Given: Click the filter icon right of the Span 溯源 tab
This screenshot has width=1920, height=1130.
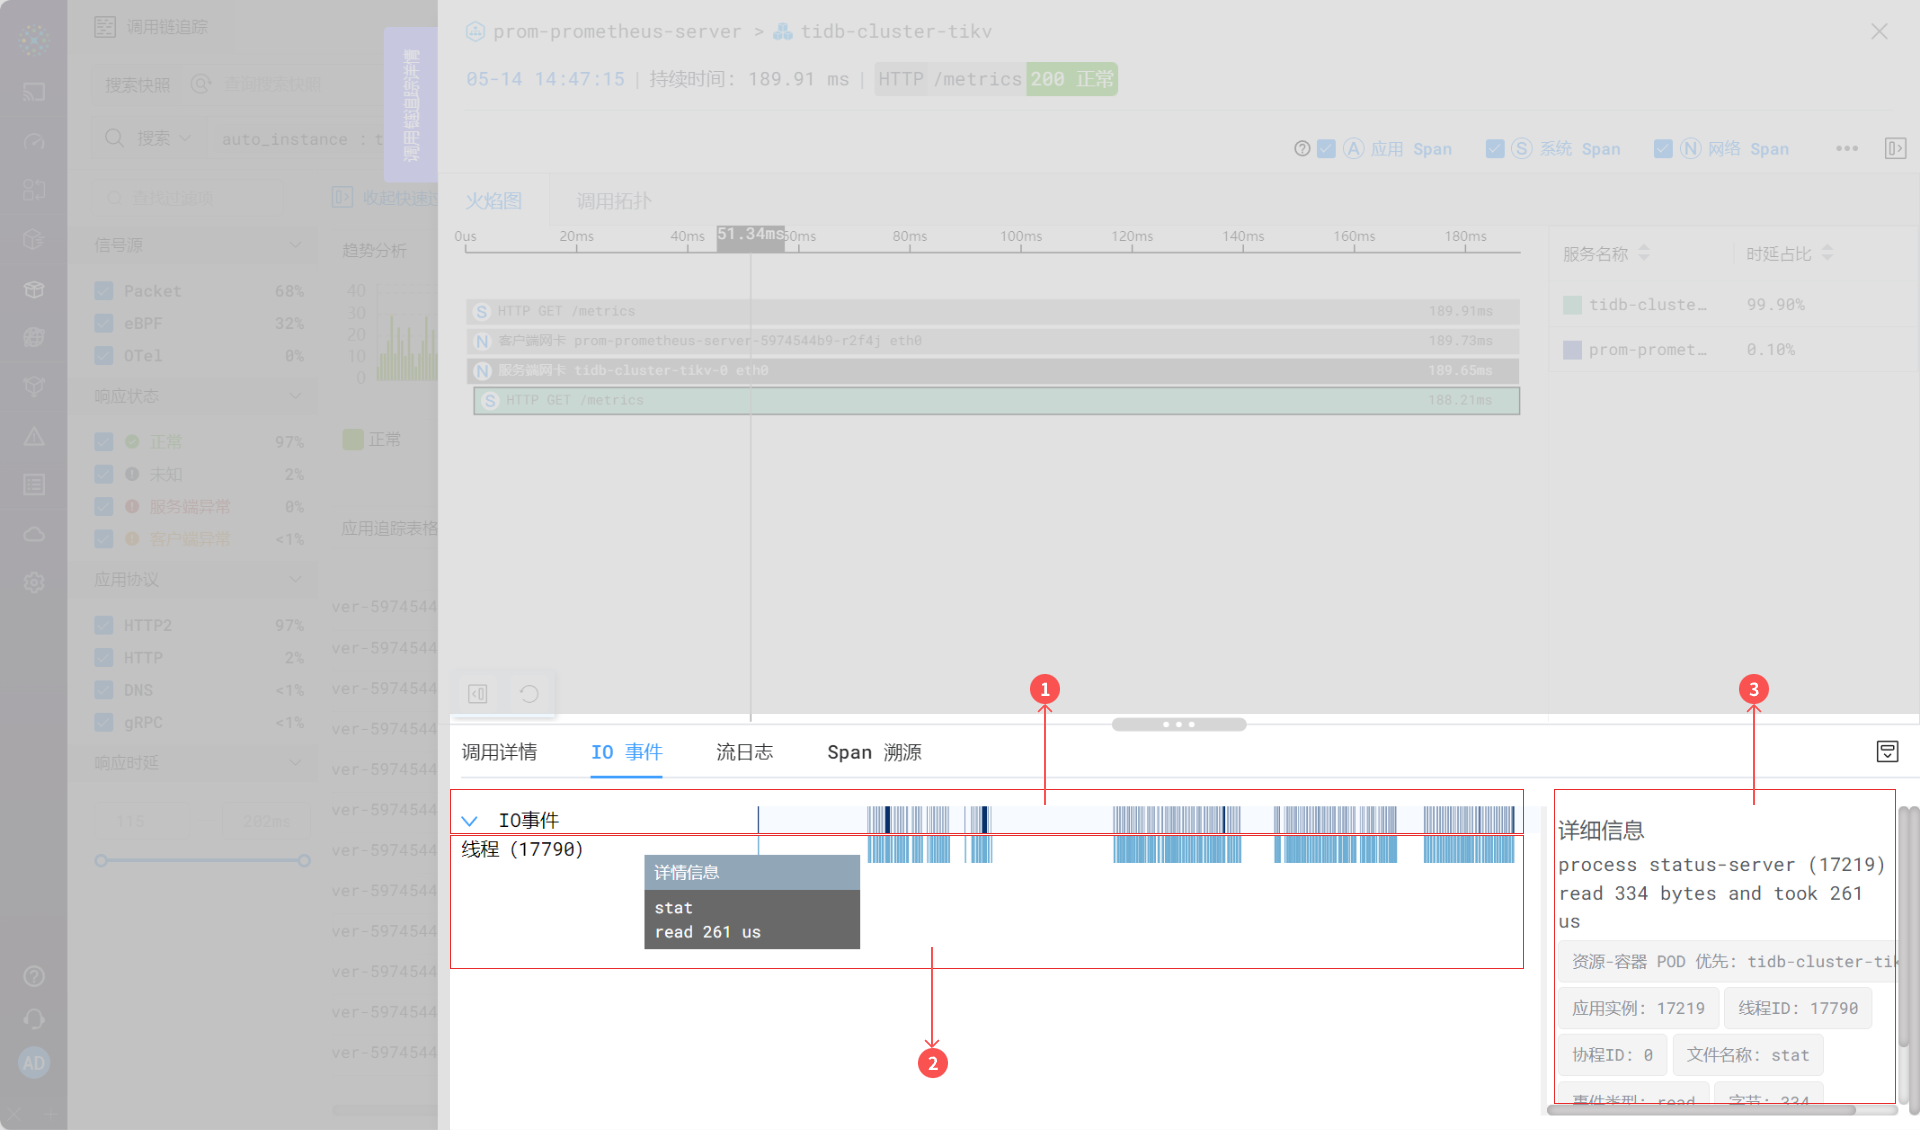Looking at the screenshot, I should (x=1887, y=752).
